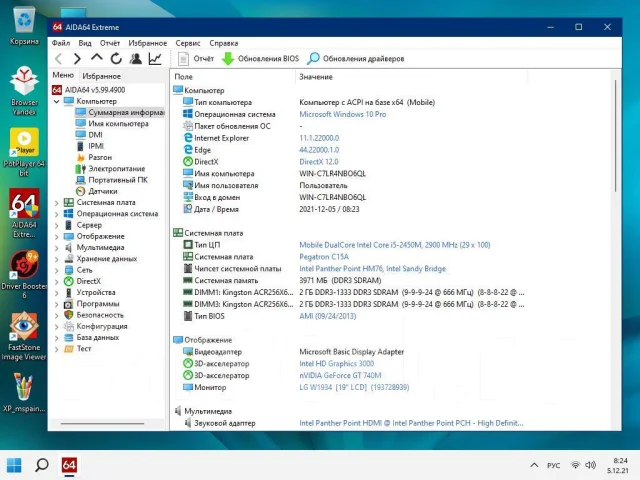The height and width of the screenshot is (480, 640).
Task: Click the volume speaker icon in the tray
Action: coord(591,465)
